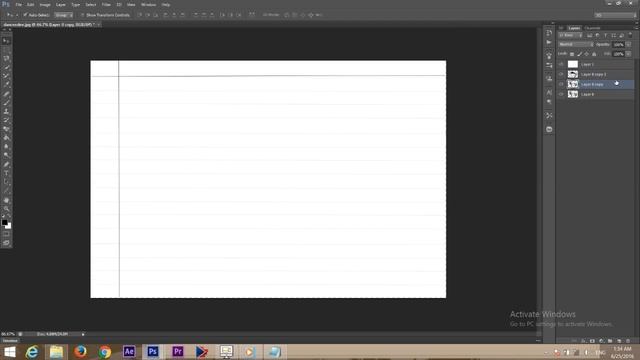This screenshot has width=640, height=360.
Task: Select the Pen tool
Action: [6, 165]
